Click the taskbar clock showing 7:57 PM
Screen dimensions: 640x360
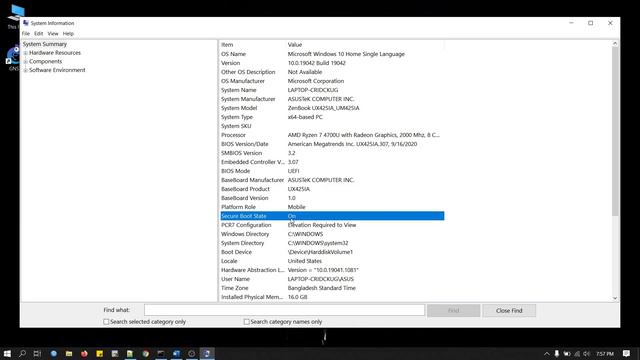[x=605, y=353]
